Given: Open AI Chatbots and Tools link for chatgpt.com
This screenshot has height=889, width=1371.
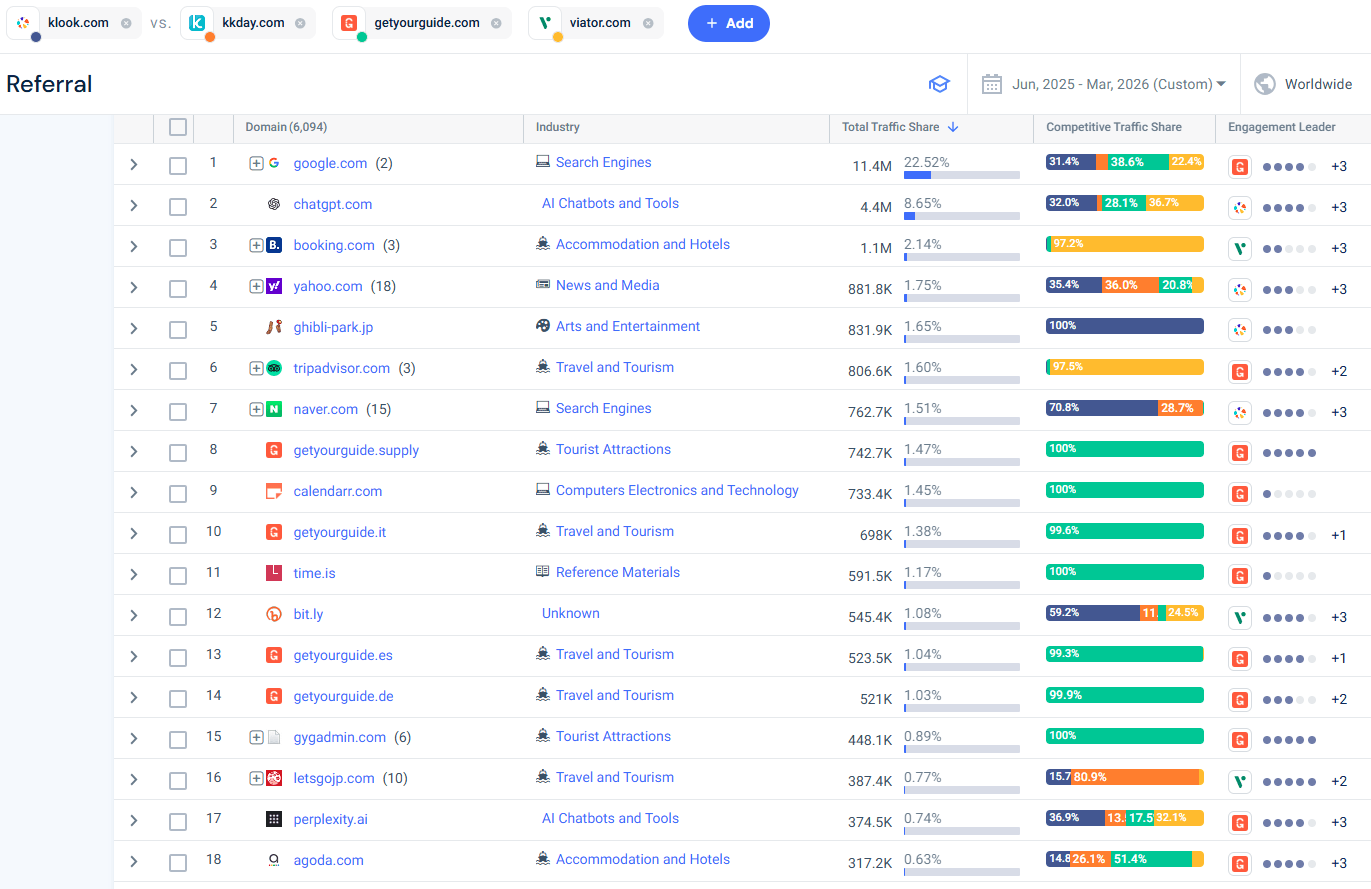Looking at the screenshot, I should click(x=610, y=203).
